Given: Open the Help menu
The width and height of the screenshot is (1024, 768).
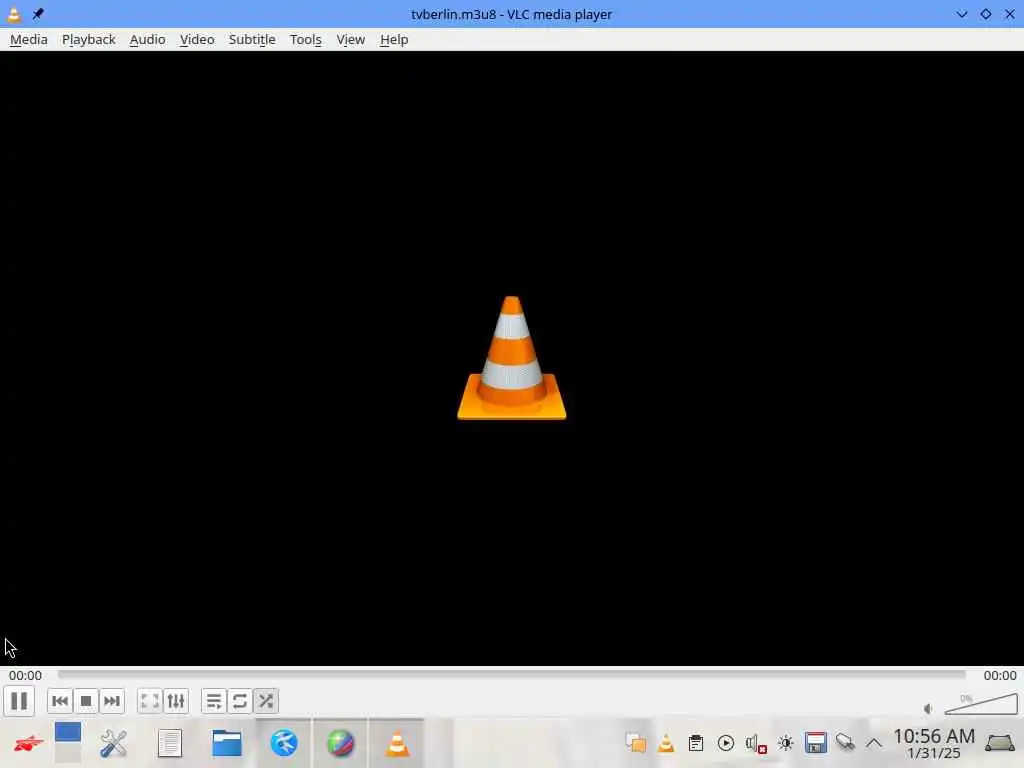Looking at the screenshot, I should point(394,39).
